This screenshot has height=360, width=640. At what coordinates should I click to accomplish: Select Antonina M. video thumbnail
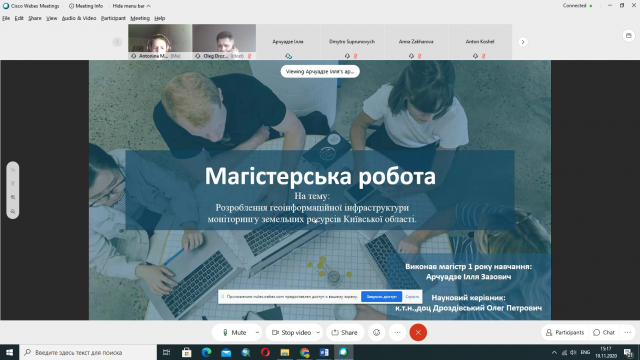[160, 42]
